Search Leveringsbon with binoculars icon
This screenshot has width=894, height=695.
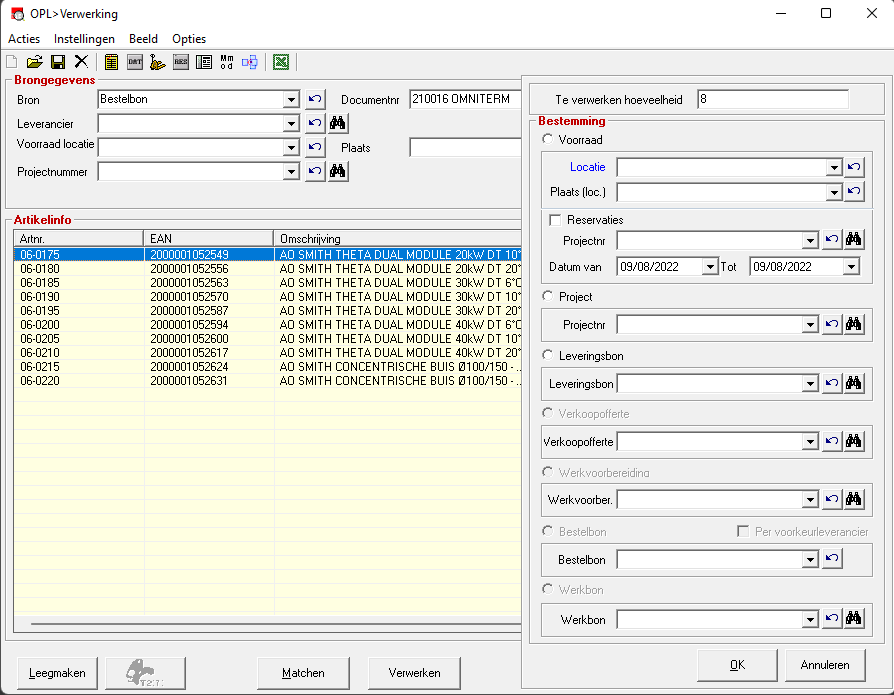pos(854,383)
